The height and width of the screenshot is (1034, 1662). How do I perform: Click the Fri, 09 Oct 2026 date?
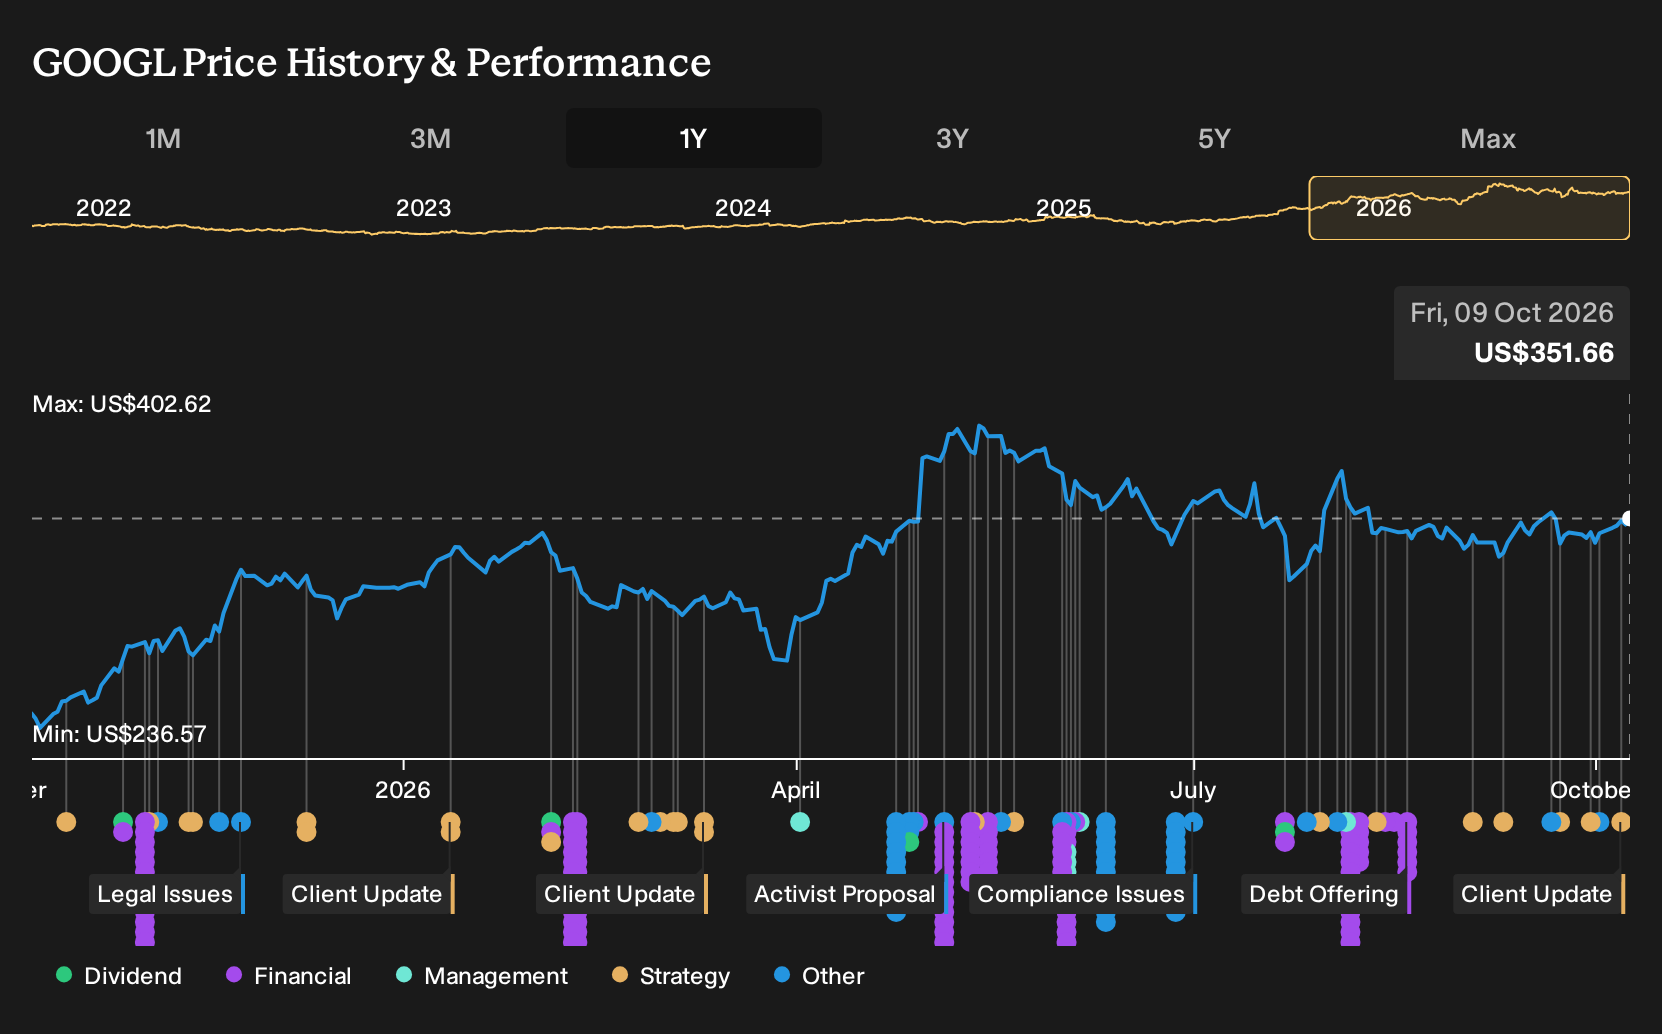tap(1512, 313)
